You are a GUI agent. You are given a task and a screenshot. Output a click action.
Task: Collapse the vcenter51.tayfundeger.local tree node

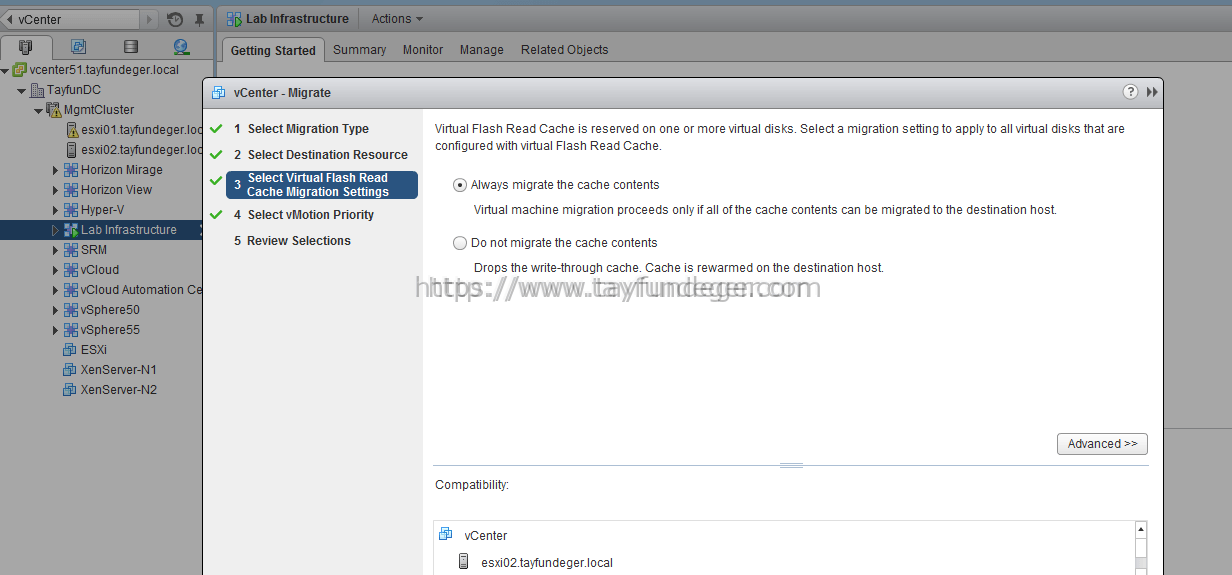[x=6, y=71]
